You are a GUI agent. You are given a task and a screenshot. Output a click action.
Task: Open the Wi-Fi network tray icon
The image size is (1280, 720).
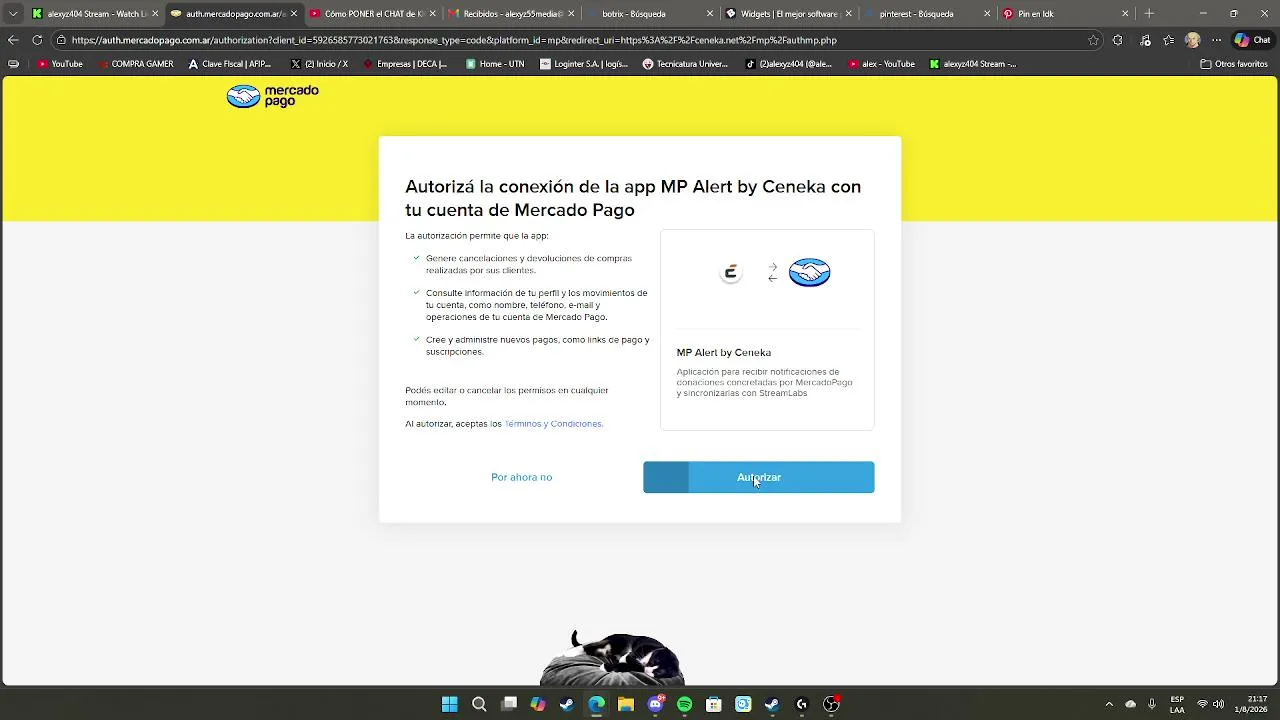[x=1202, y=704]
